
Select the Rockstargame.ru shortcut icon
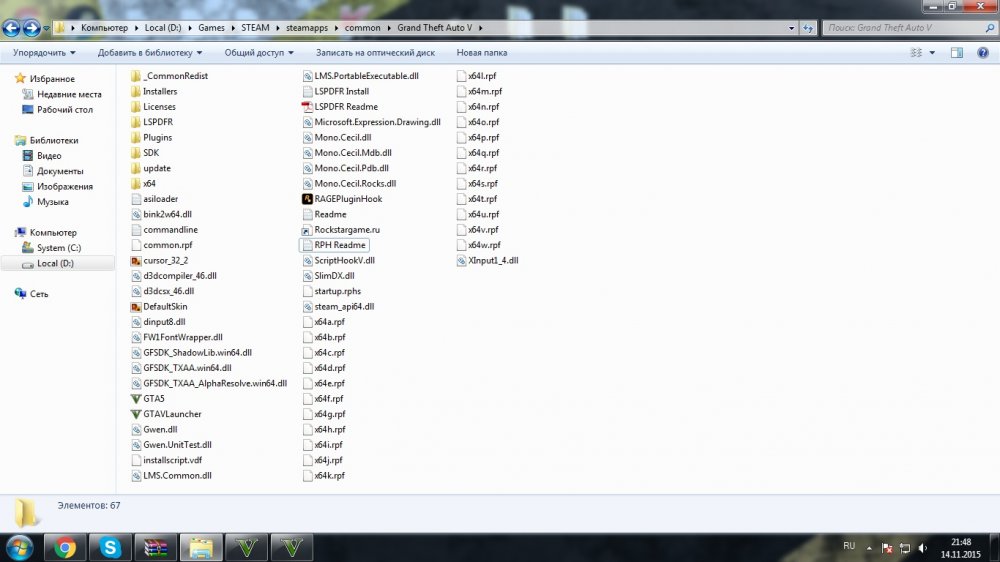coord(307,230)
